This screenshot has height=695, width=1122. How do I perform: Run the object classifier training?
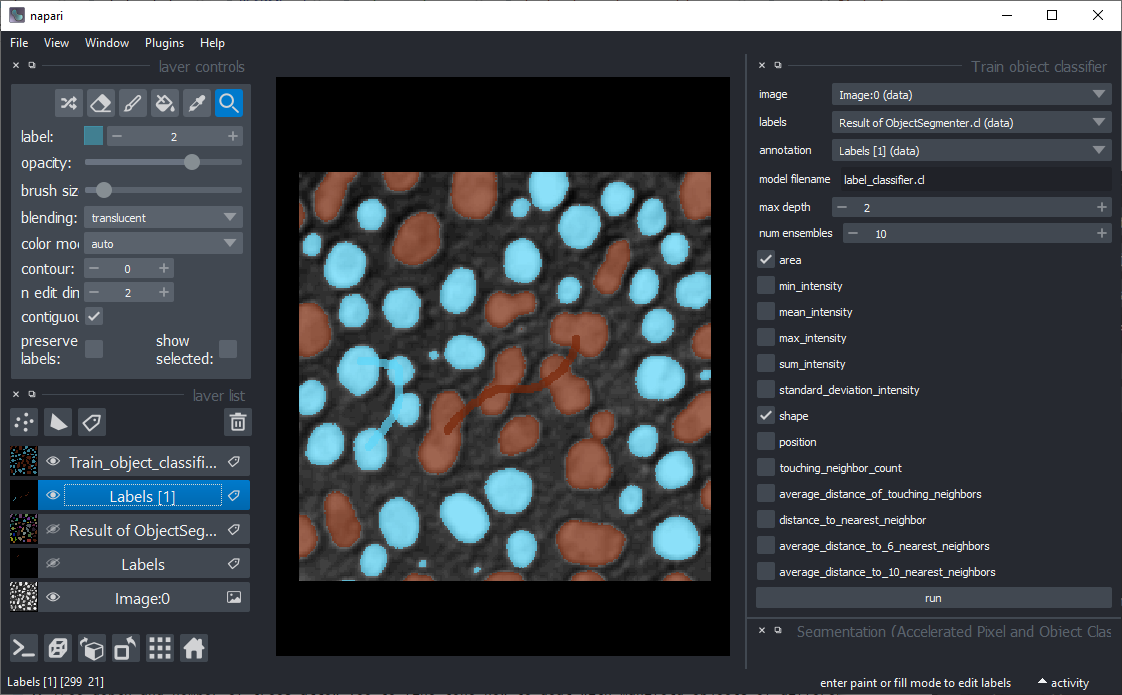pyautogui.click(x=933, y=597)
